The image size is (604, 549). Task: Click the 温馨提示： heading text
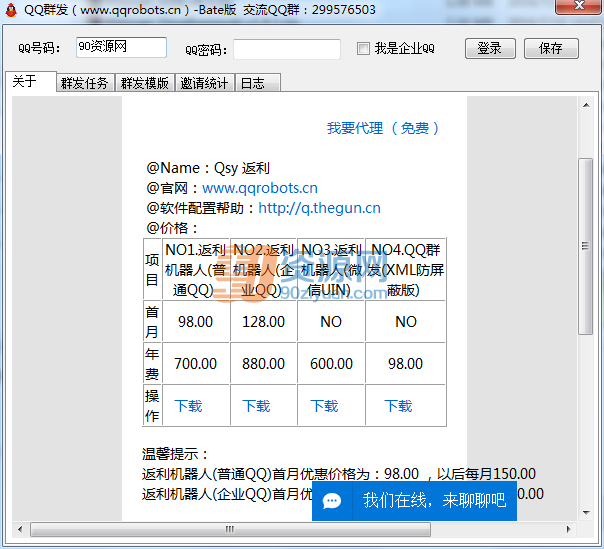(x=175, y=454)
